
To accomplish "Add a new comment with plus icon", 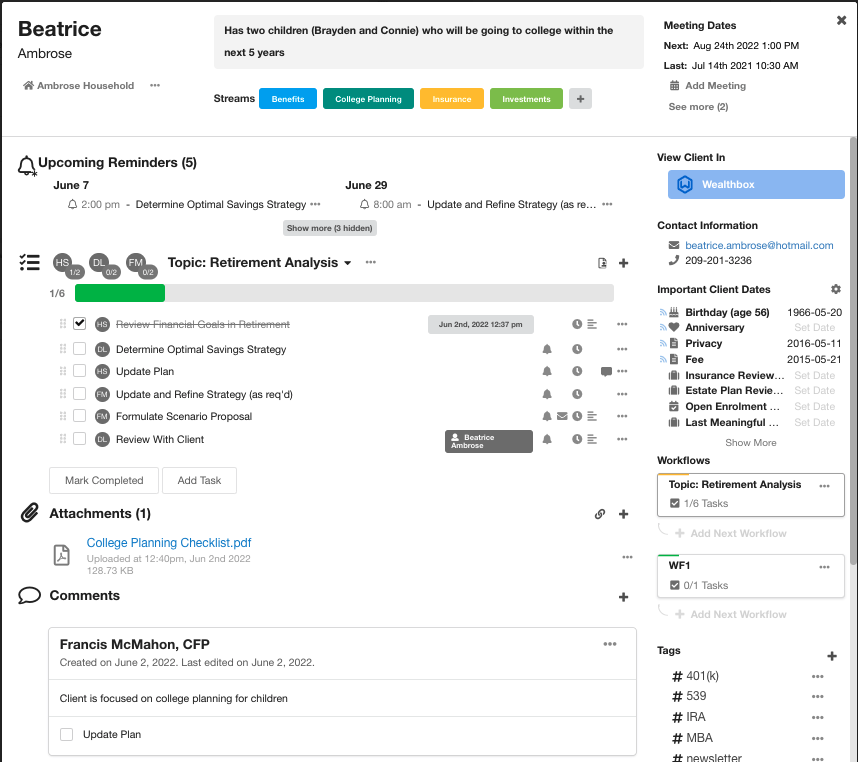I will pyautogui.click(x=624, y=597).
